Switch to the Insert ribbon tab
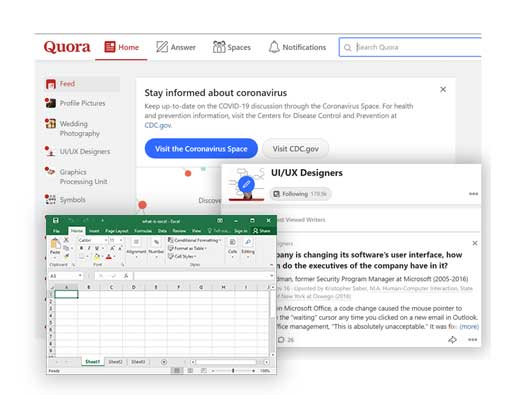Screen dimensions: 528x395 (x=94, y=231)
